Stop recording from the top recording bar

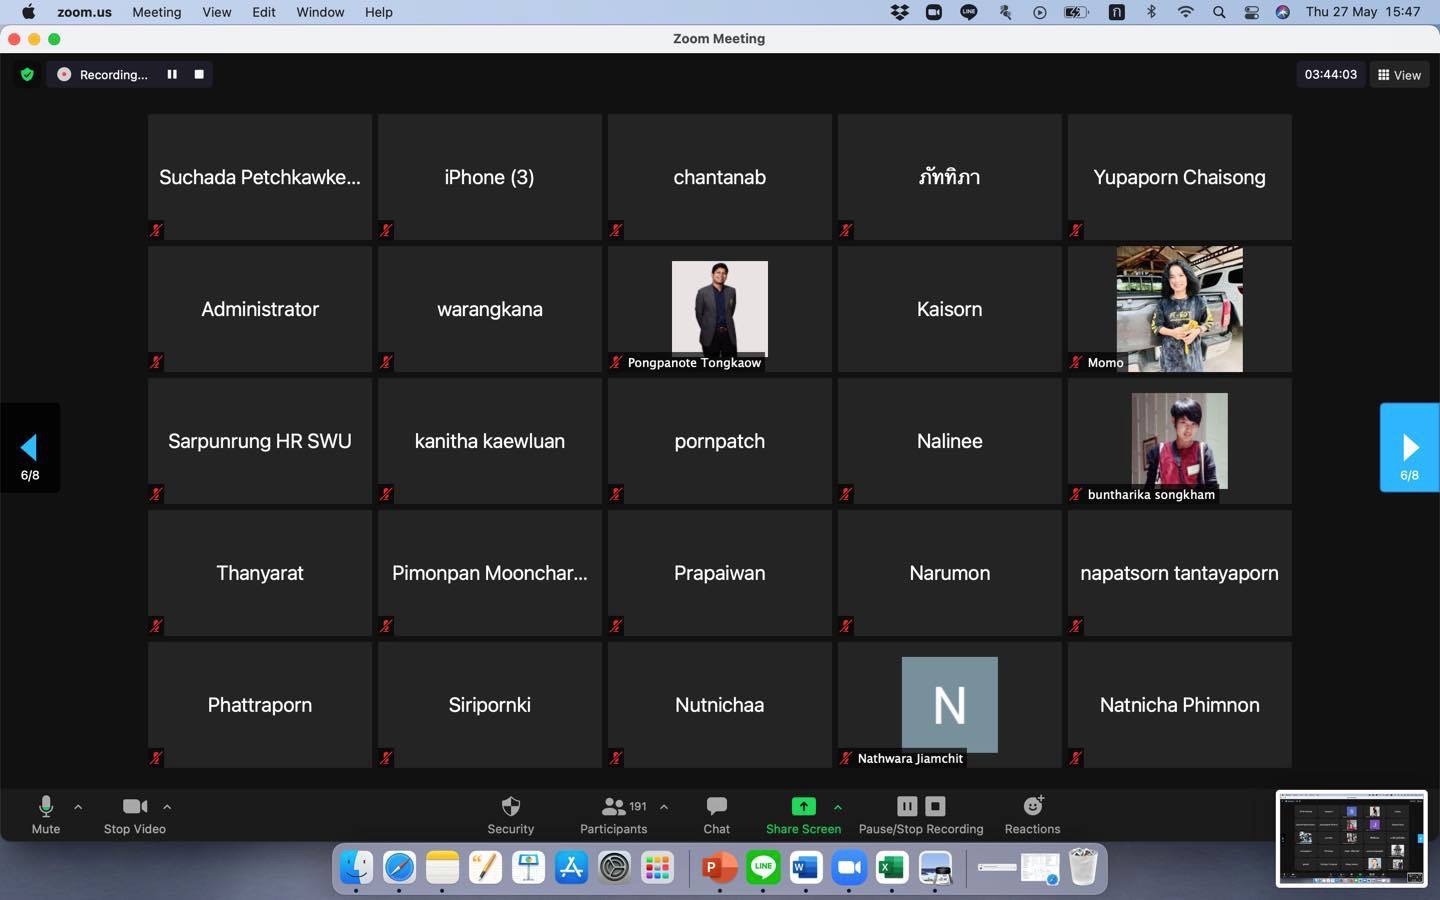(199, 74)
